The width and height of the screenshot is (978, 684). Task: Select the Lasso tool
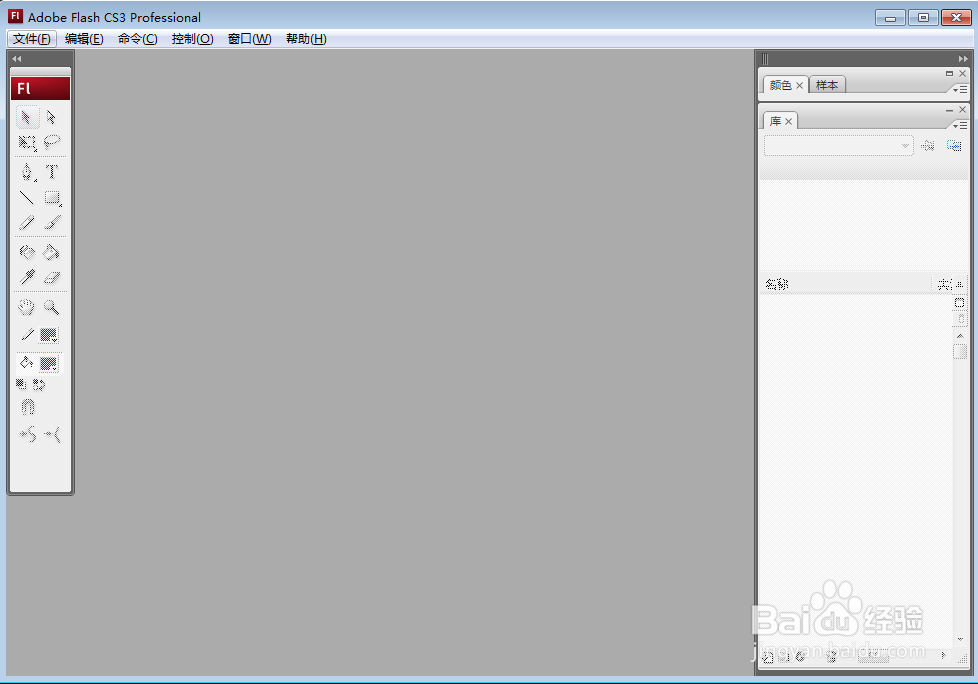pyautogui.click(x=52, y=143)
